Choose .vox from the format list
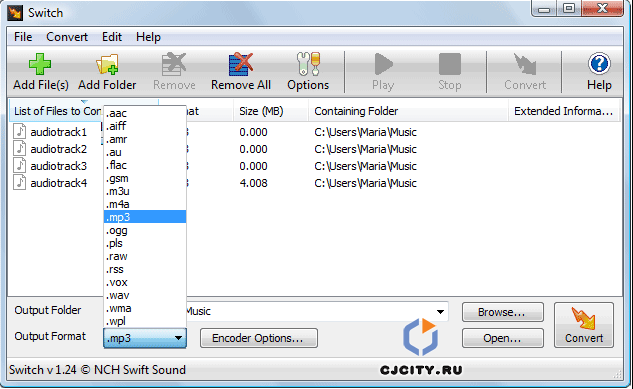 click(145, 282)
